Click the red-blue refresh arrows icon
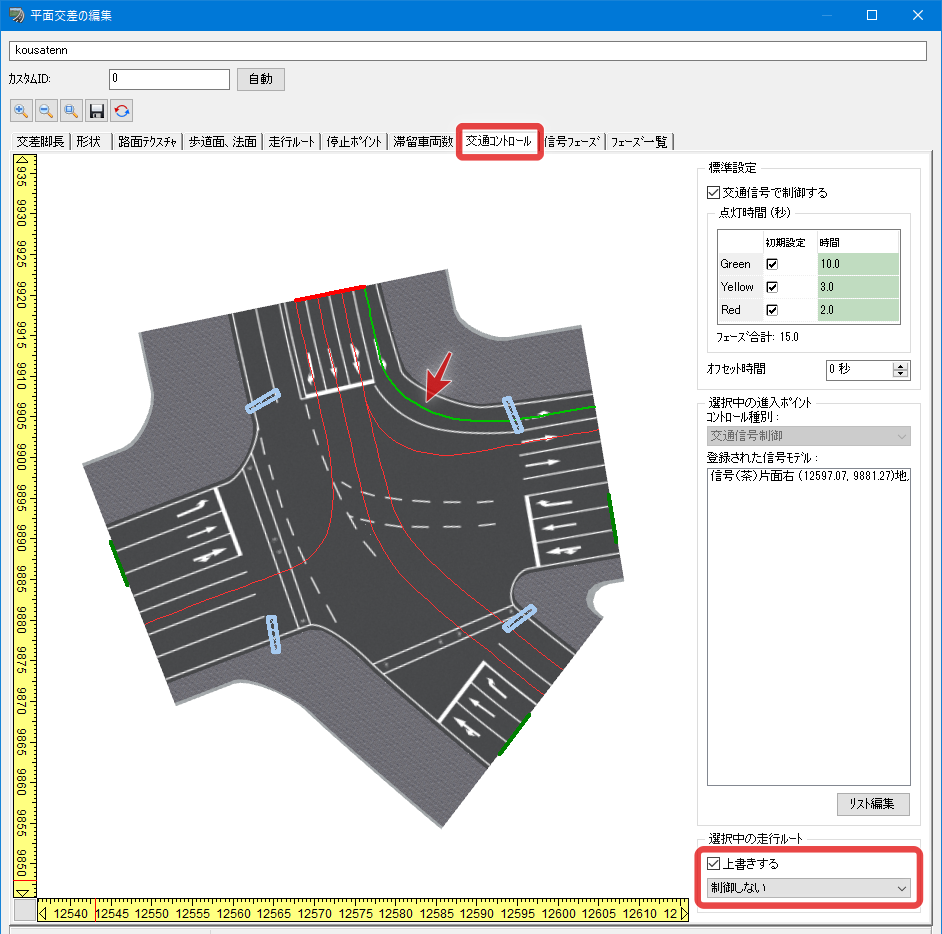 tap(122, 111)
